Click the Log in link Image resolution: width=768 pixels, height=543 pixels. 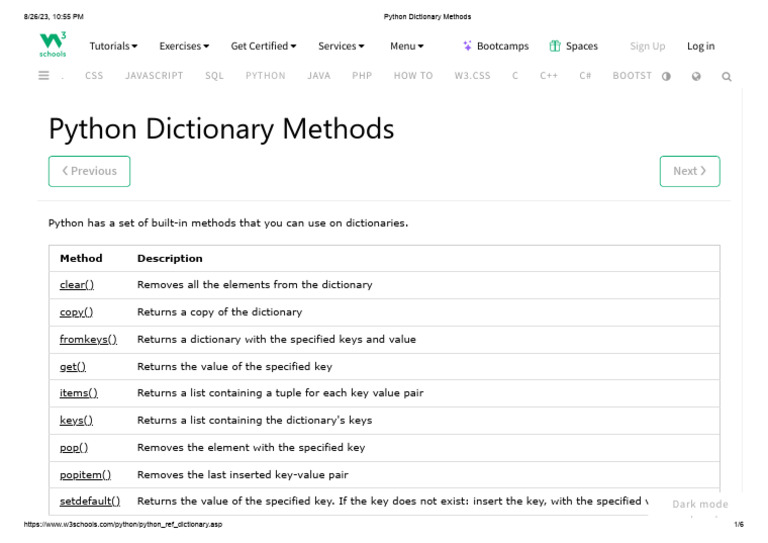pyautogui.click(x=700, y=46)
